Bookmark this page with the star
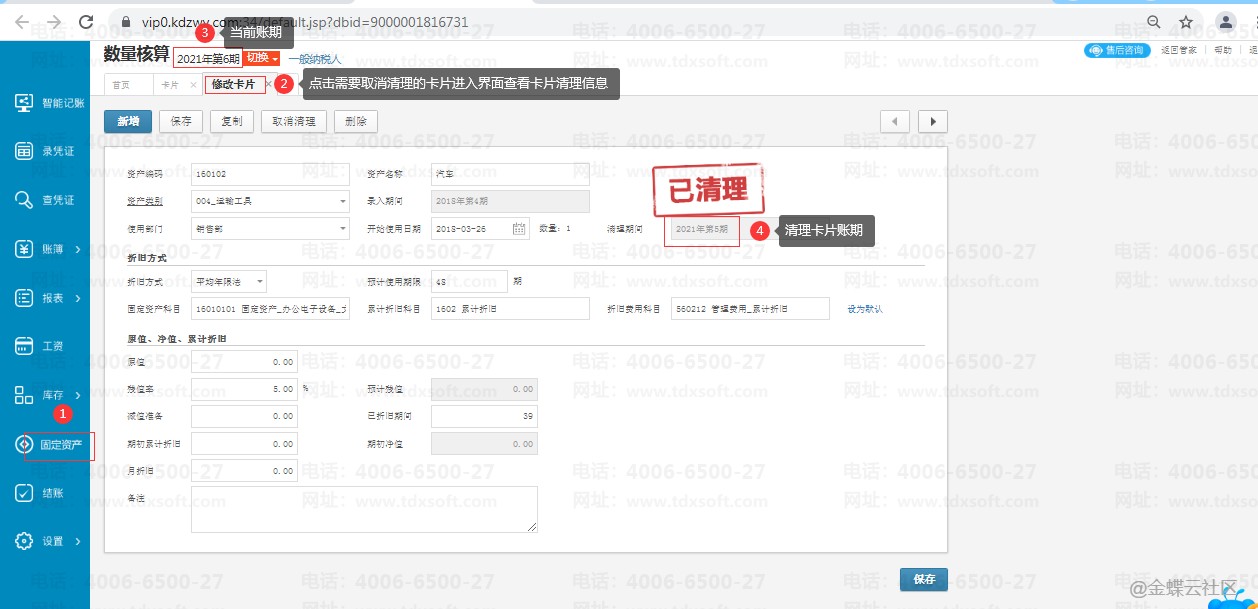Screen dimensions: 1258x609 [x=1186, y=21]
